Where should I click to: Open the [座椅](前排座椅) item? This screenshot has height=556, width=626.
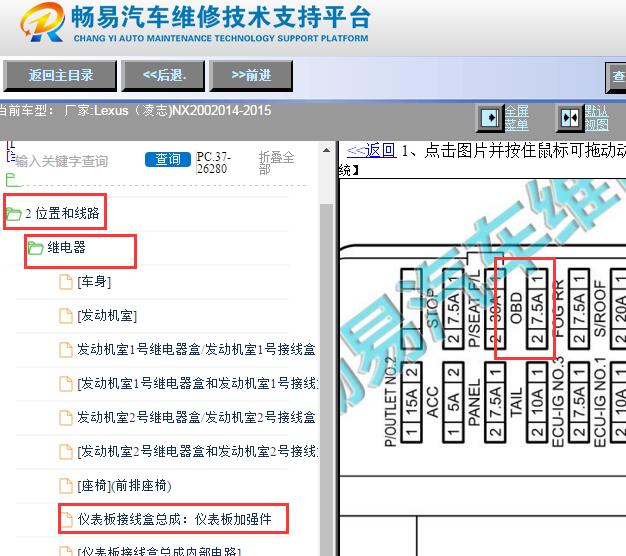[x=124, y=486]
